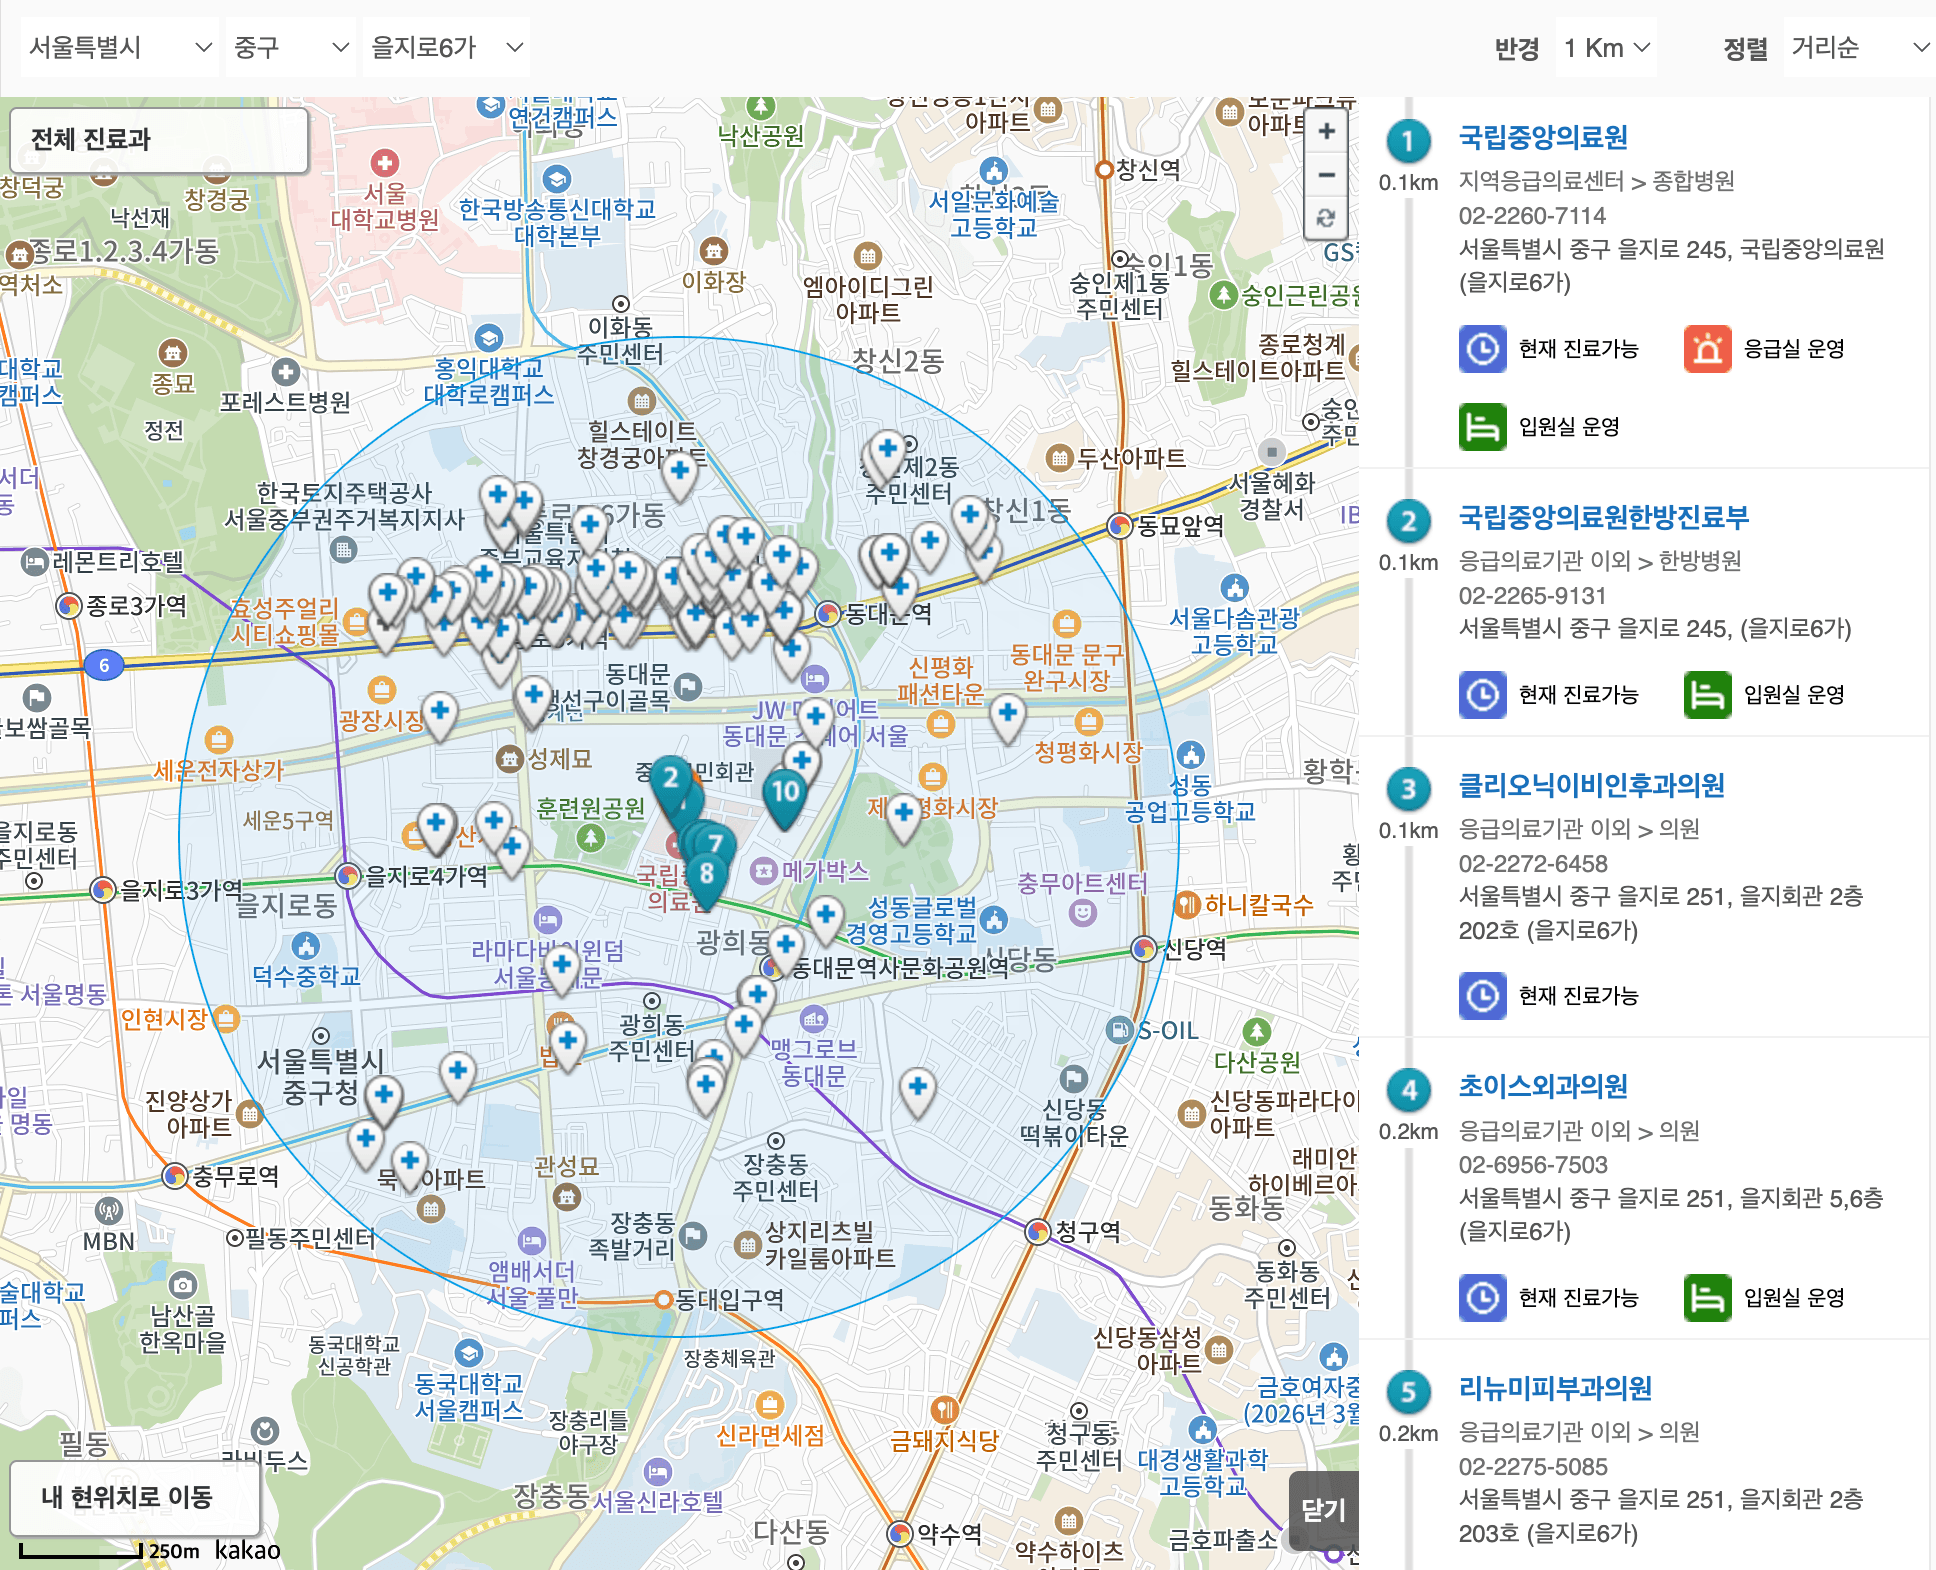This screenshot has height=1570, width=1936.
Task: Click numbered badge 4 in results list
Action: point(1408,1089)
